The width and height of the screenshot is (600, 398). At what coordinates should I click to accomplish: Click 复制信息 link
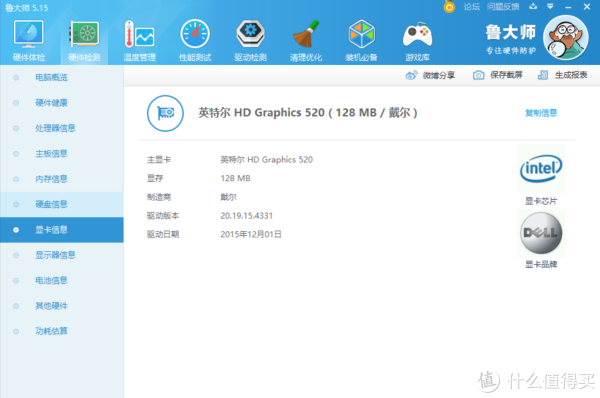click(x=541, y=113)
